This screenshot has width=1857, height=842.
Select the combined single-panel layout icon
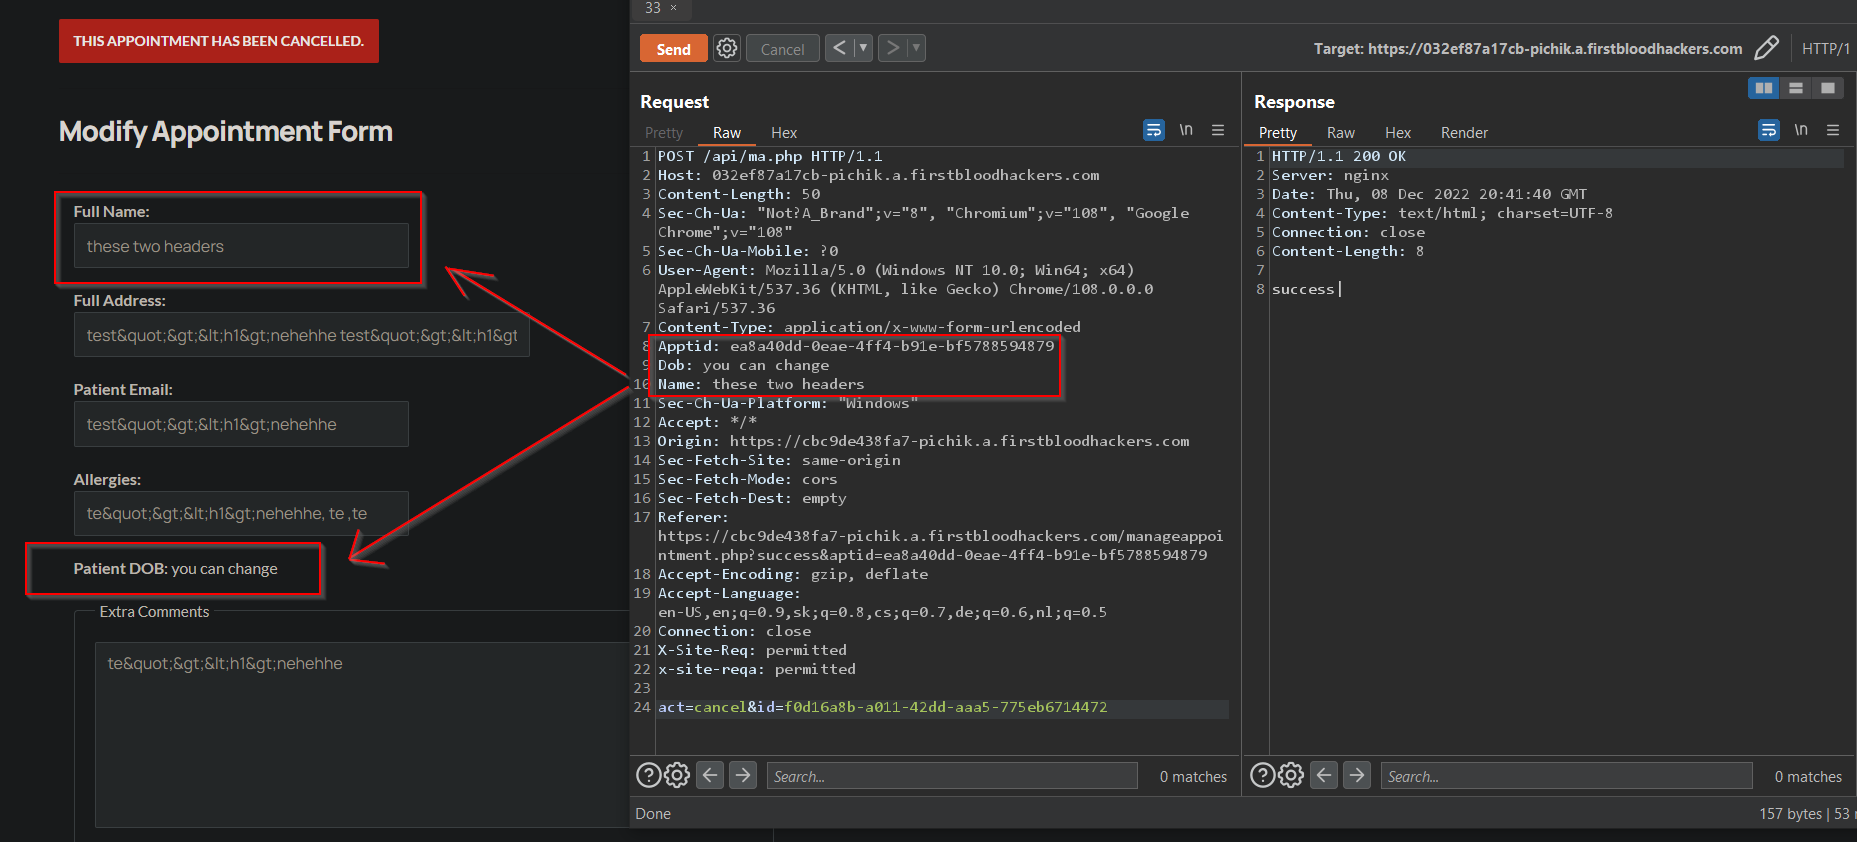(1828, 88)
